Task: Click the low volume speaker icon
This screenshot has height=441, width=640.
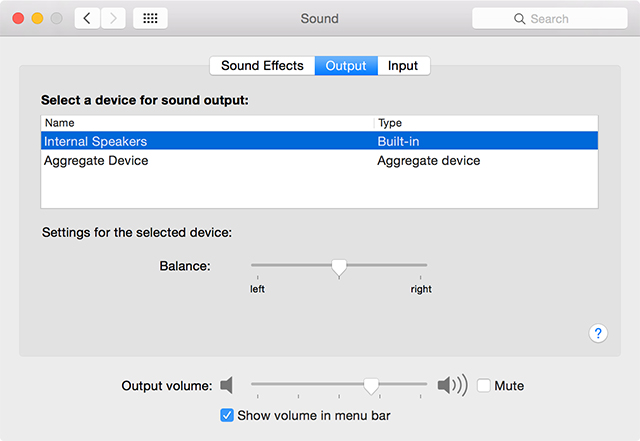Action: tap(227, 385)
